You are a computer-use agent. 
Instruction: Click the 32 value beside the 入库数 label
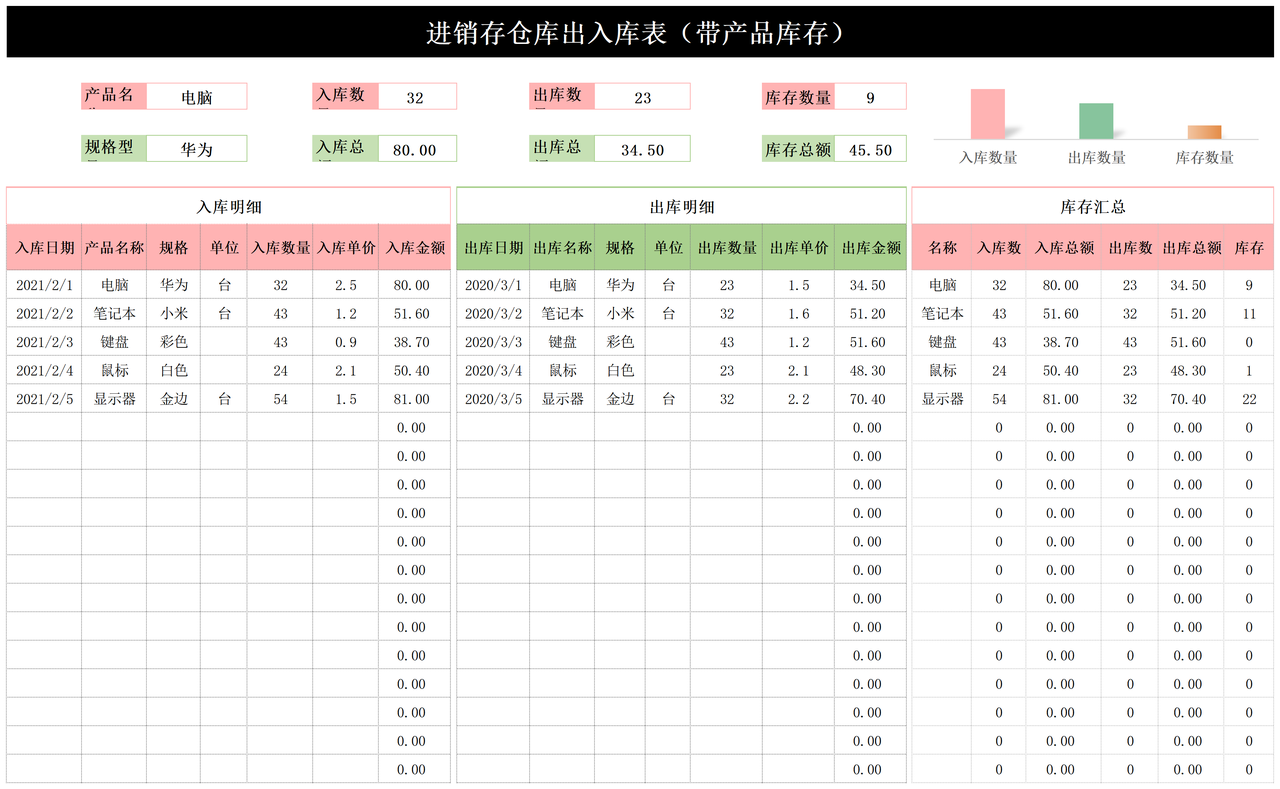point(416,97)
